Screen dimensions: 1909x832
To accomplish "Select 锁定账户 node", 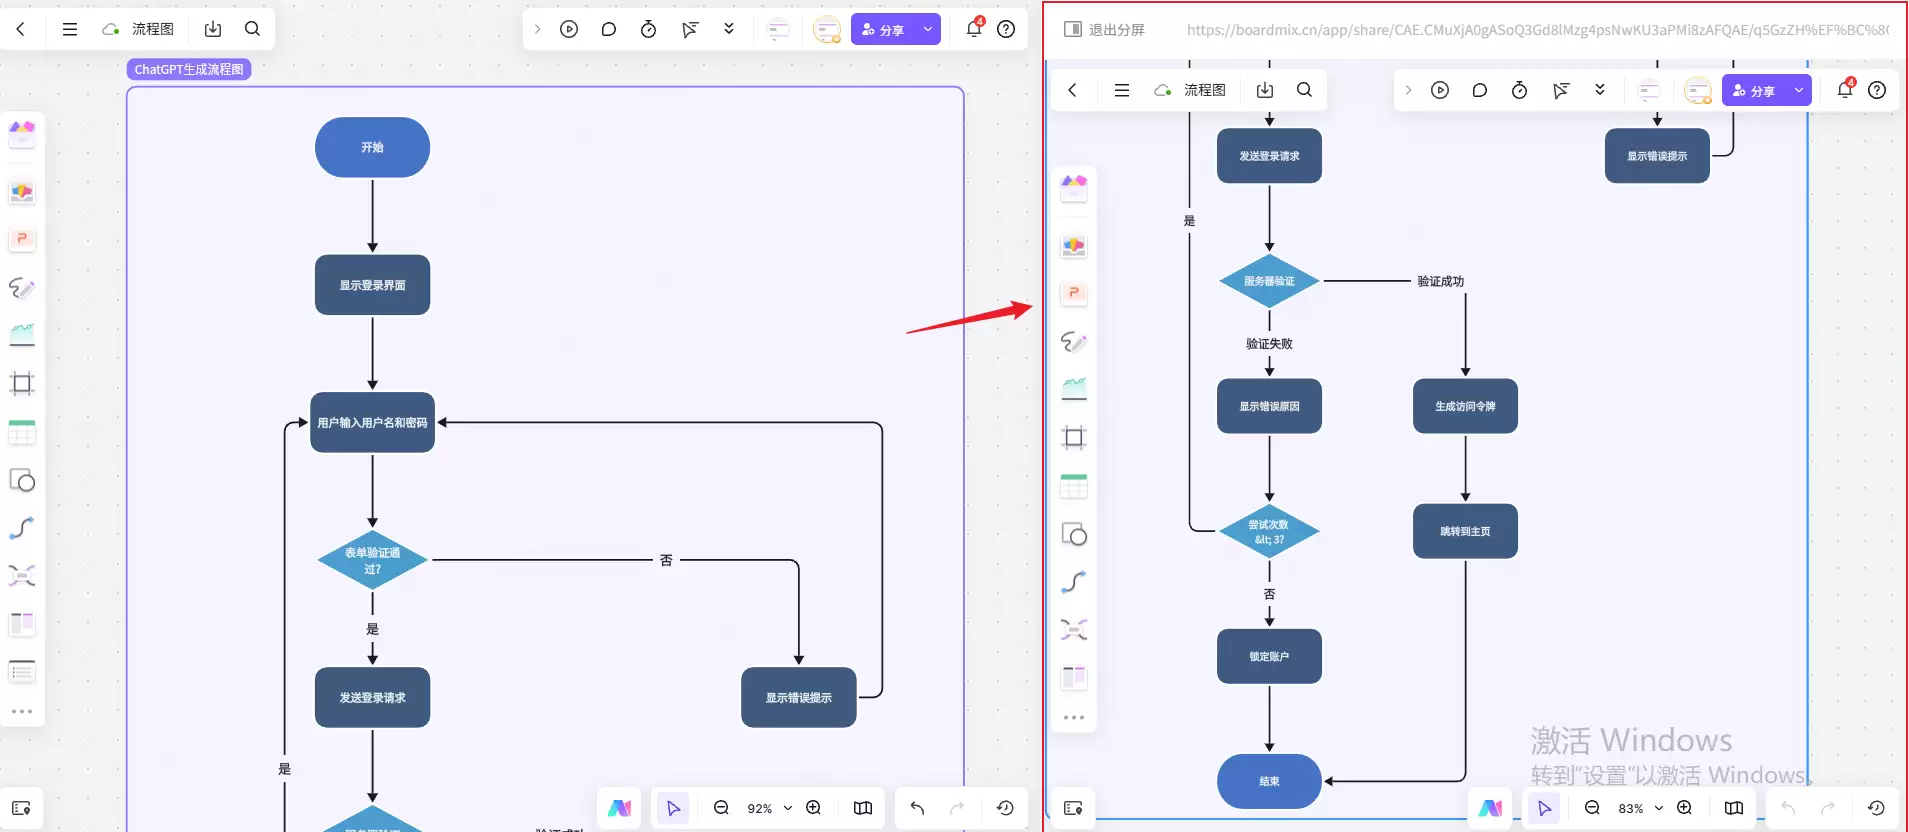I will click(x=1269, y=656).
